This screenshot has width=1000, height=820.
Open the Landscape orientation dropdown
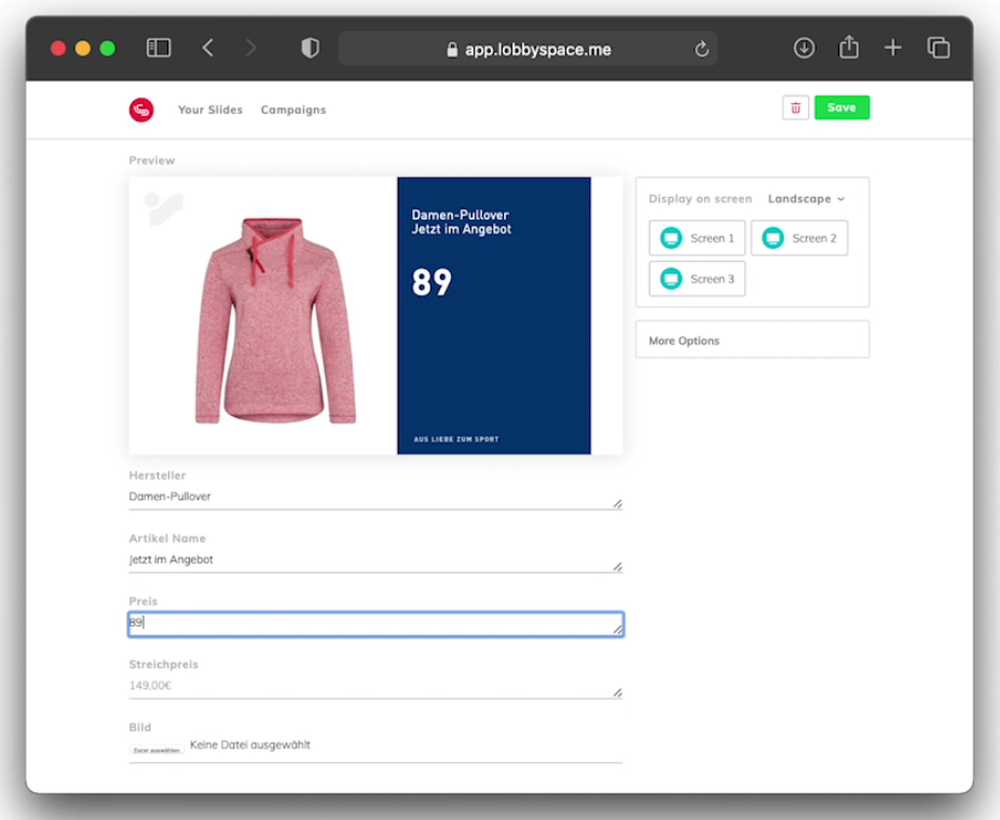point(806,199)
